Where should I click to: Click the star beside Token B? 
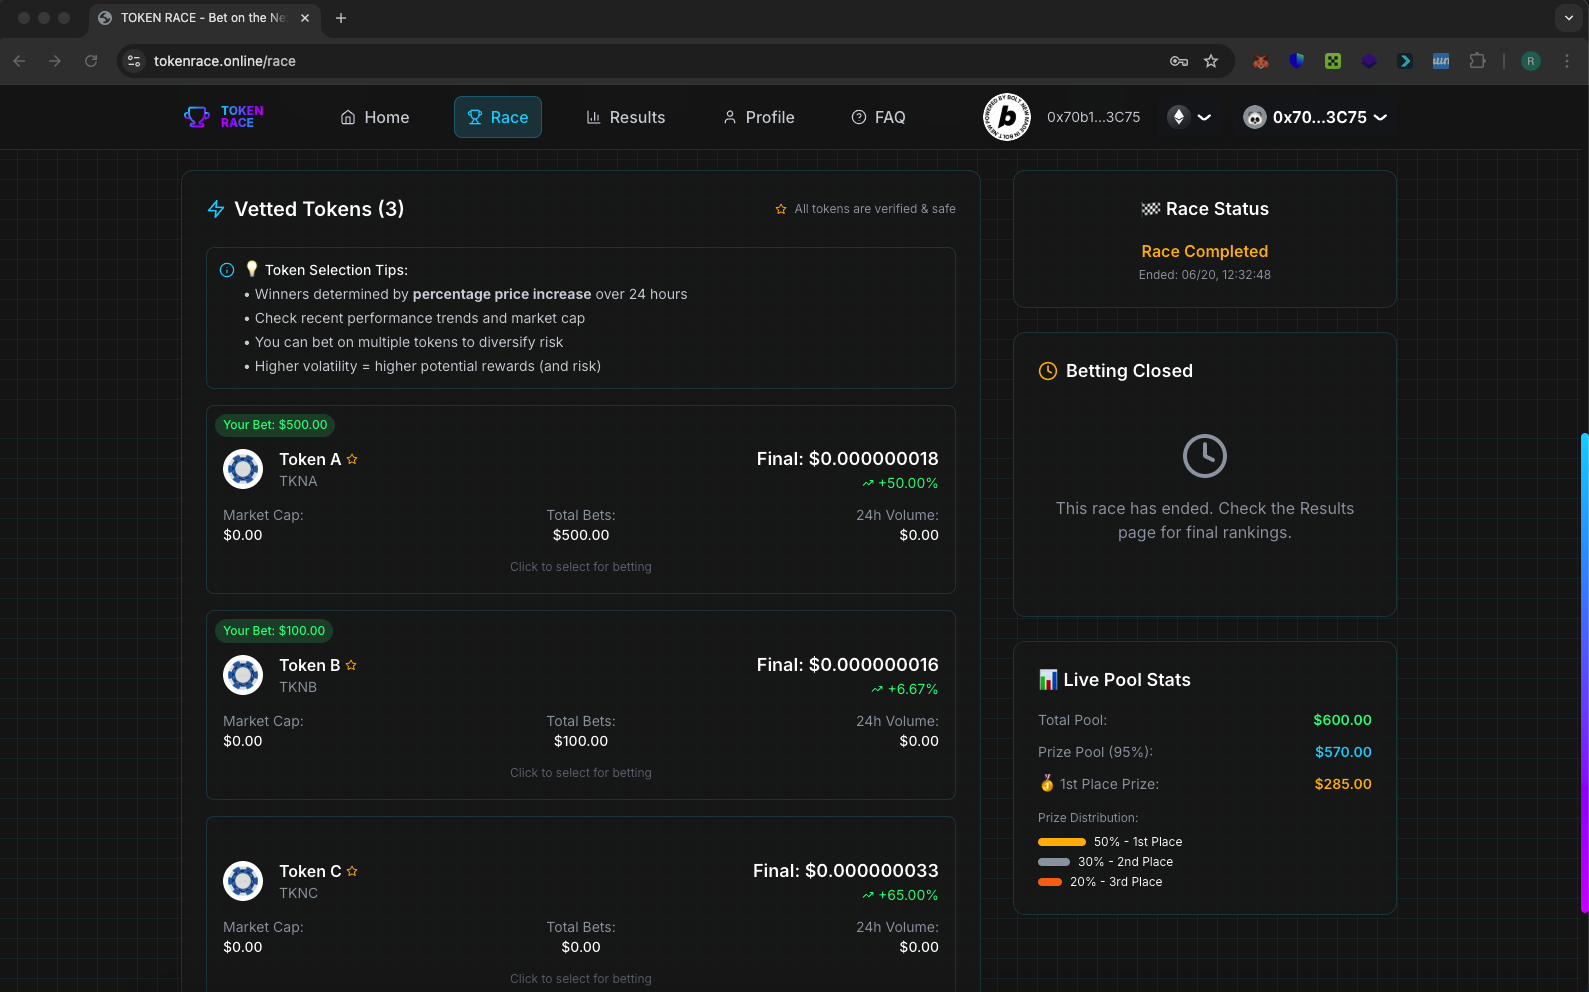[x=351, y=665]
